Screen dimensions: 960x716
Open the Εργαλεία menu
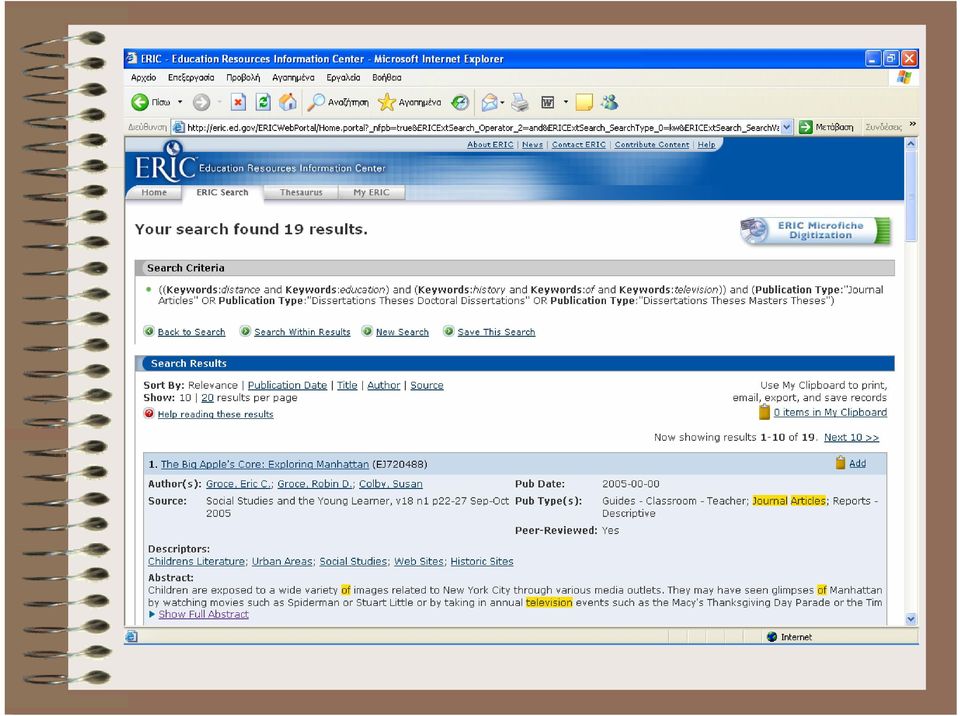(x=343, y=78)
